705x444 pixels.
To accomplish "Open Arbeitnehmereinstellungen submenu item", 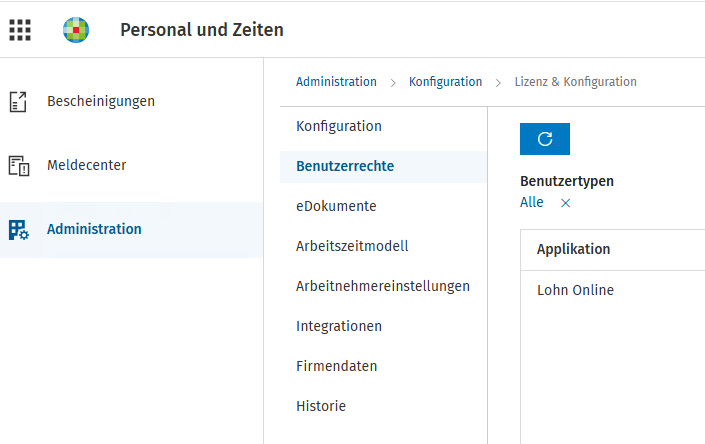I will (x=384, y=286).
